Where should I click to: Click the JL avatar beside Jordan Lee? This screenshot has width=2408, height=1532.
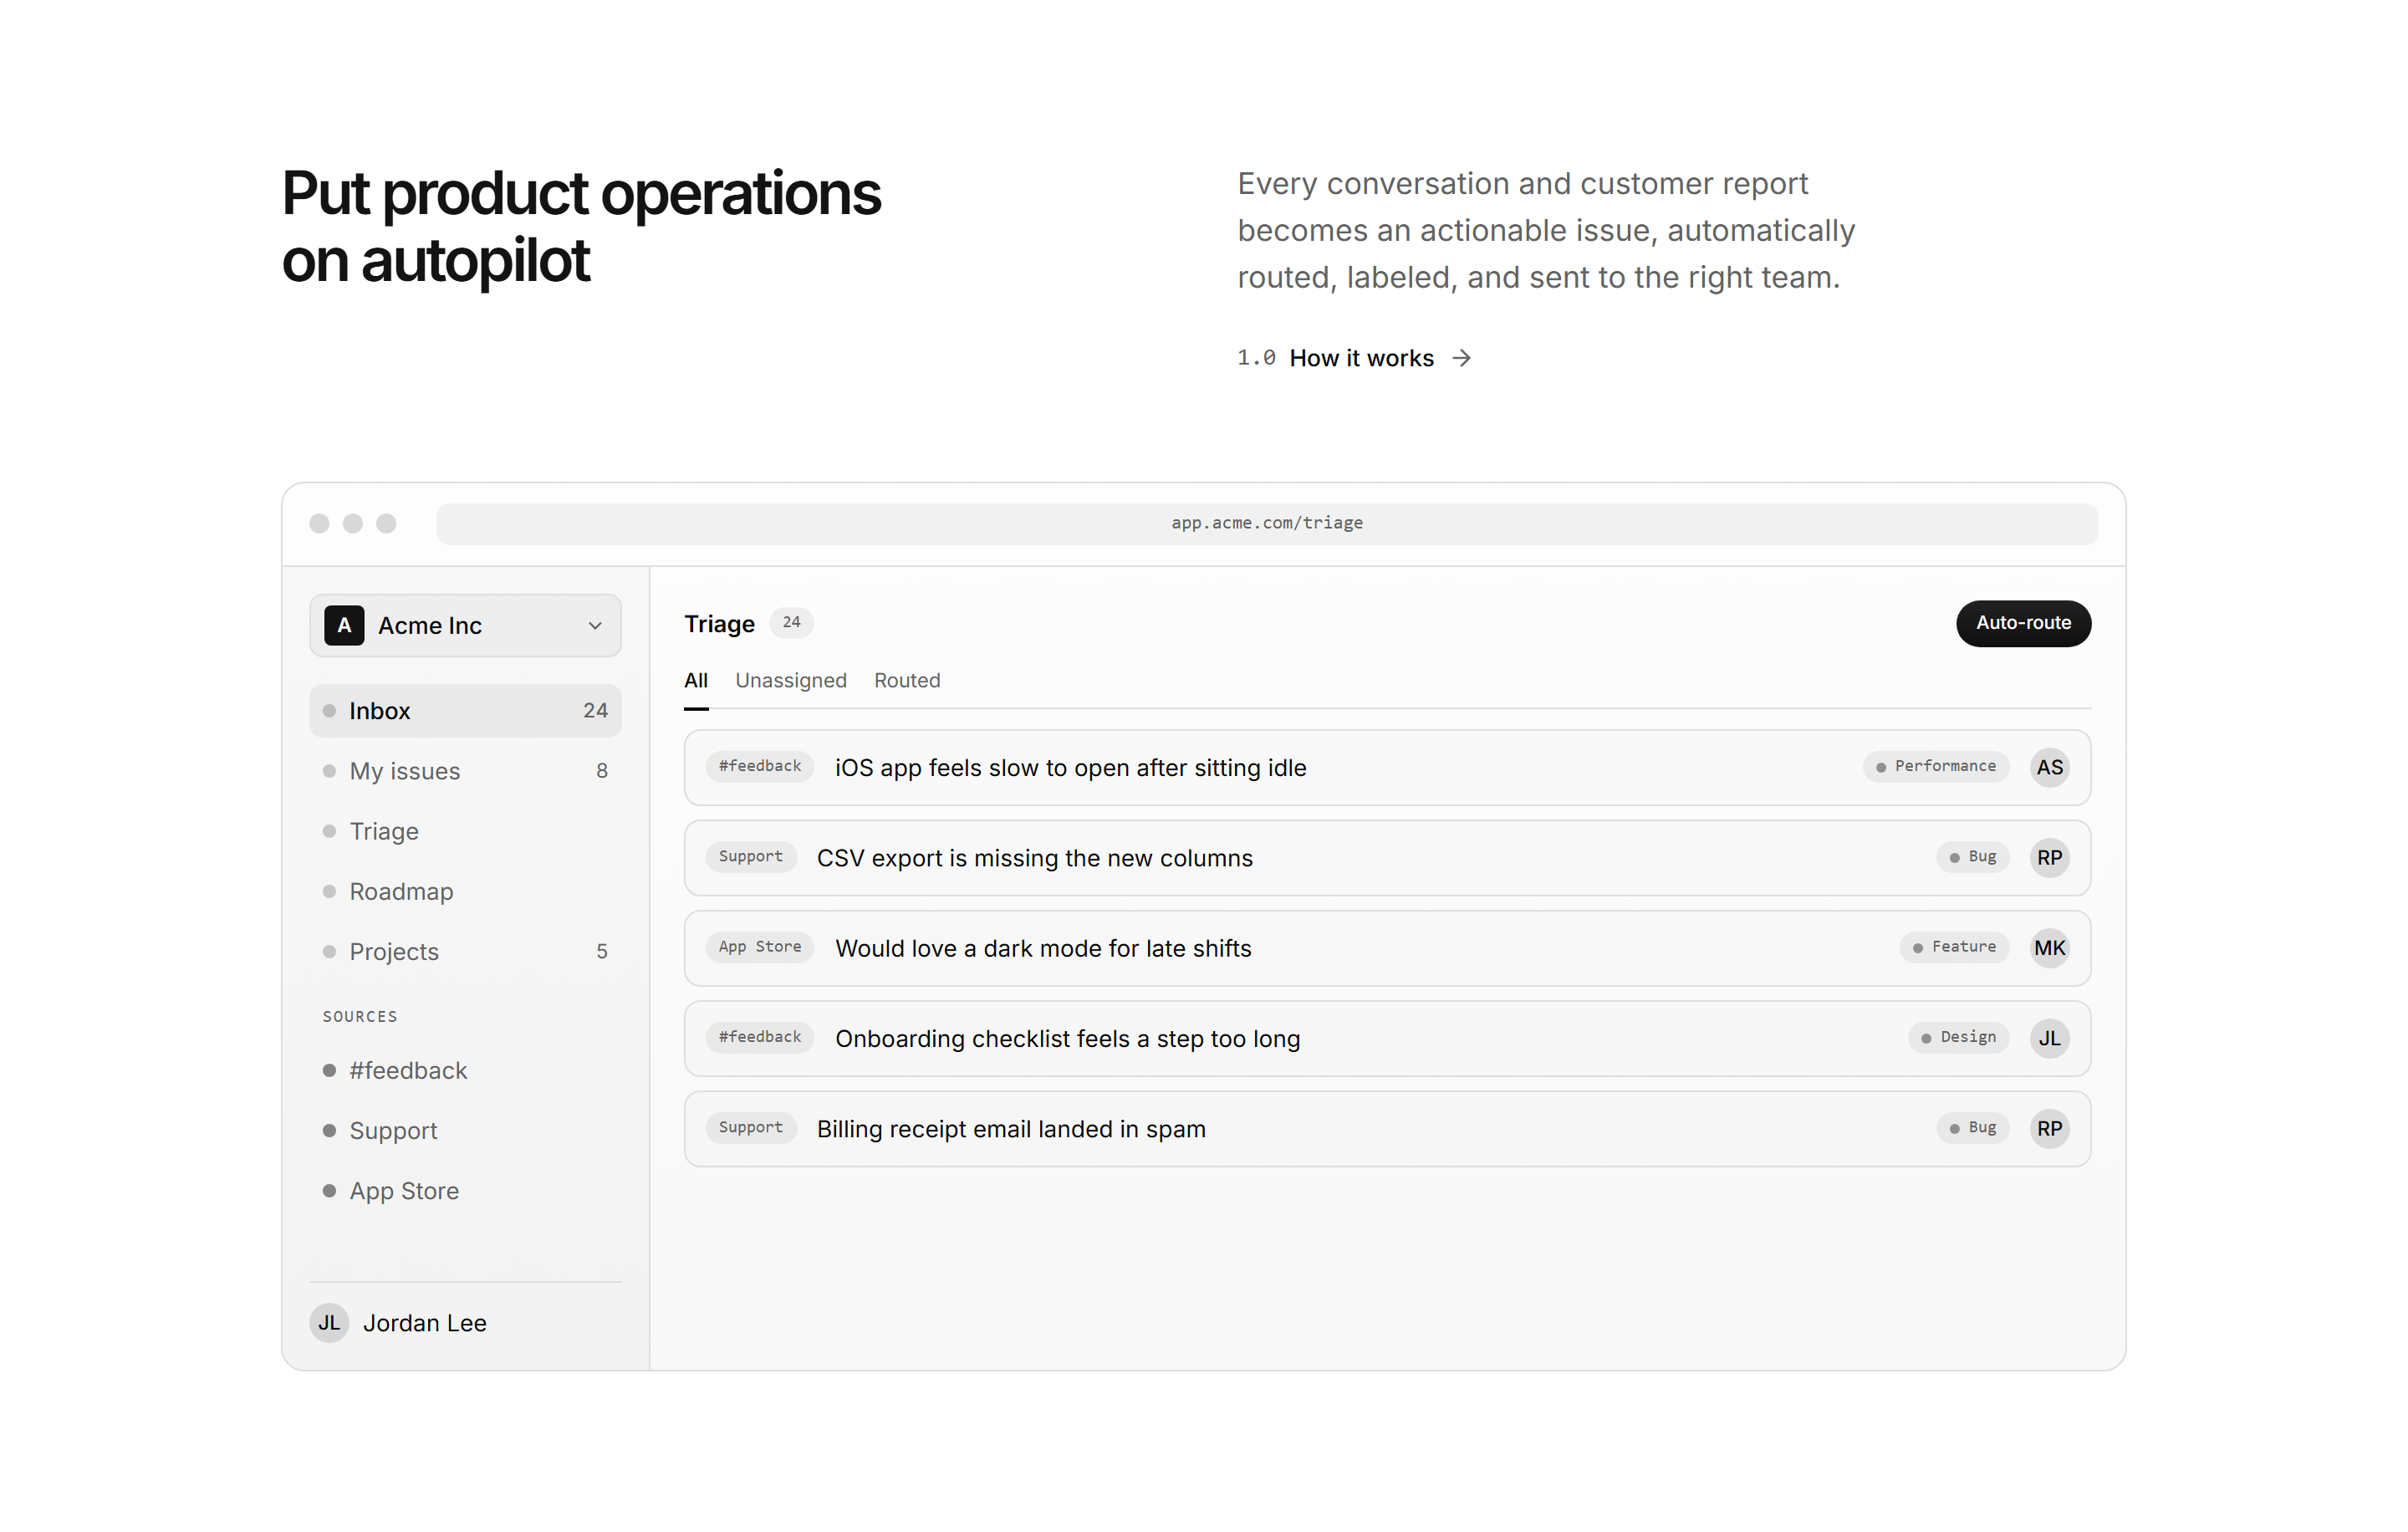point(329,1323)
